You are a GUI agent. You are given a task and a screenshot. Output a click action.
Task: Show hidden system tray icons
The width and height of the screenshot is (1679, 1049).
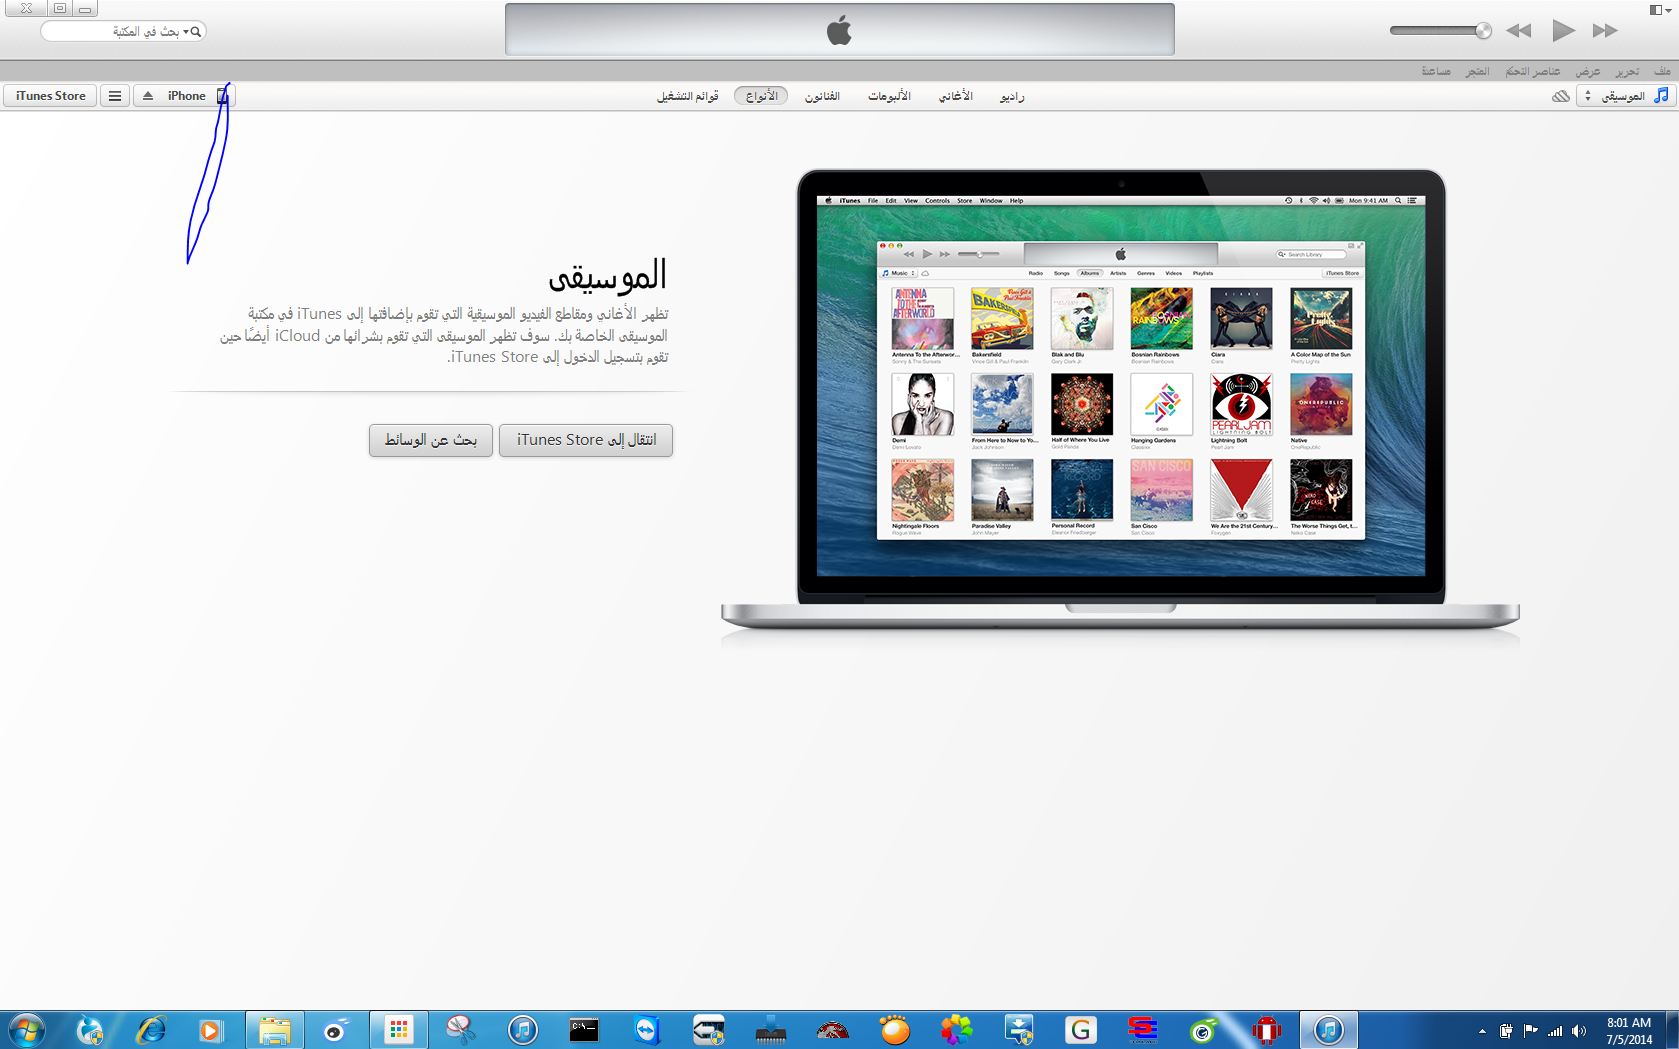1482,1031
